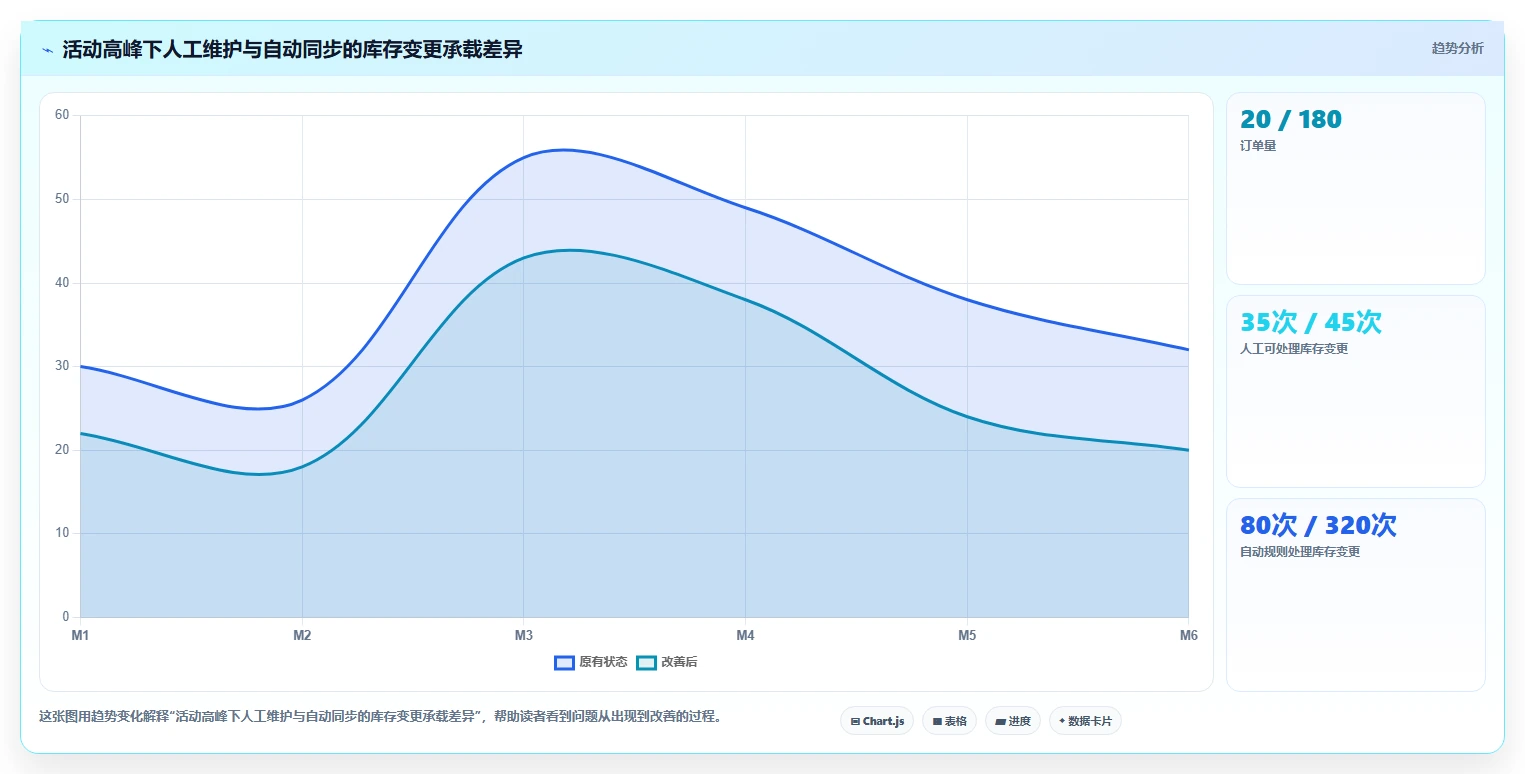
Task: Click the 原有状态 blue legend swatch
Action: tap(564, 662)
